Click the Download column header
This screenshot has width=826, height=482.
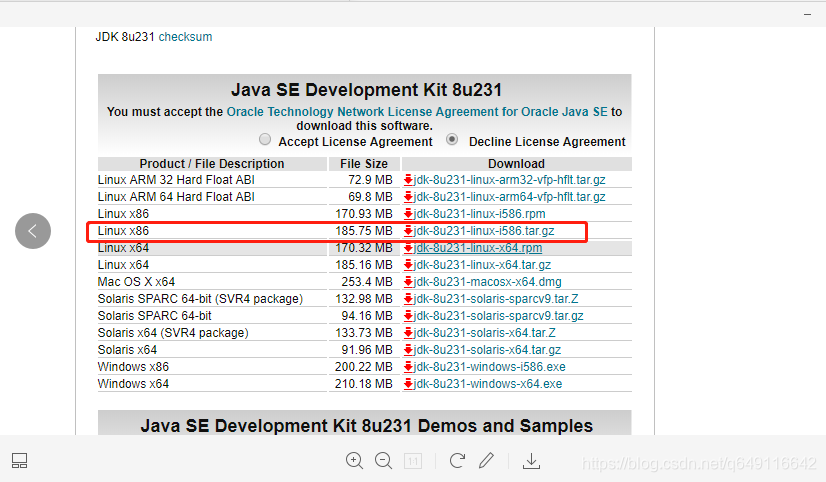point(516,164)
